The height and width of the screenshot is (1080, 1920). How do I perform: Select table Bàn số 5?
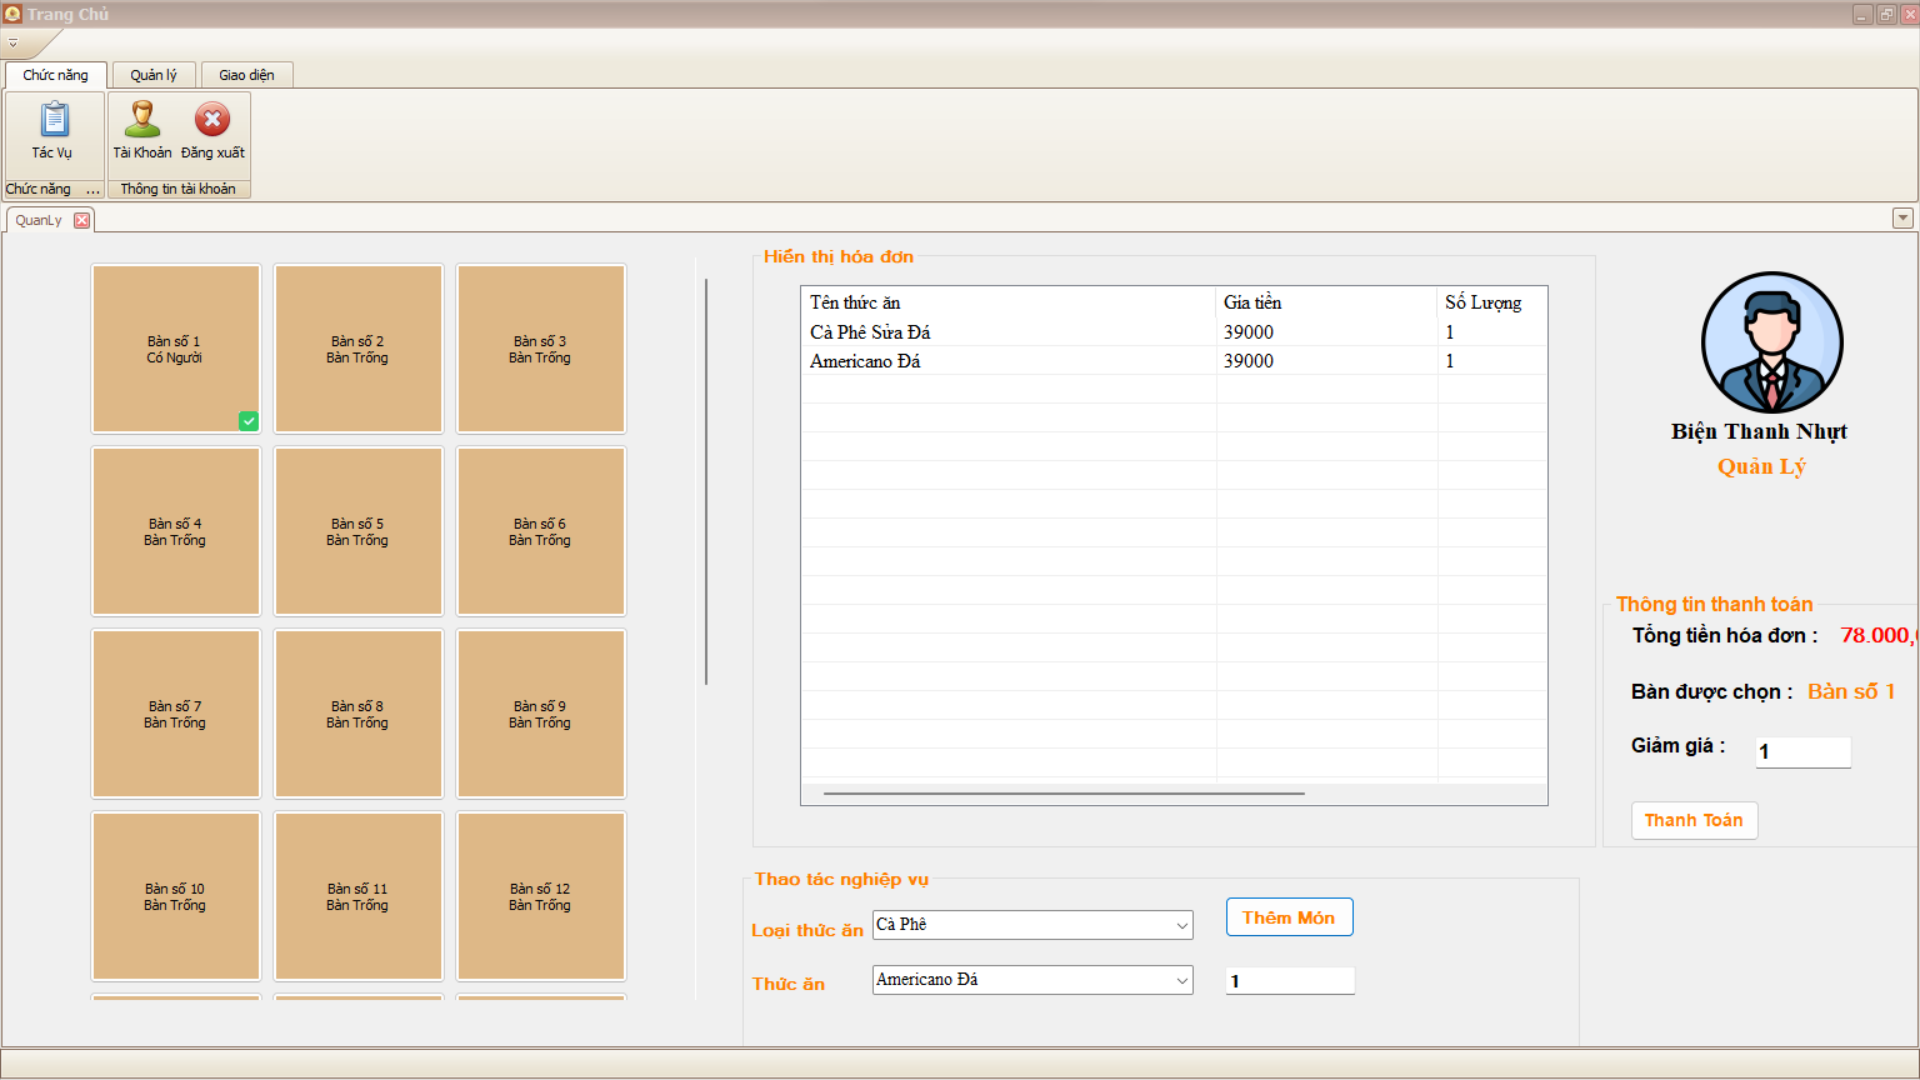[358, 531]
